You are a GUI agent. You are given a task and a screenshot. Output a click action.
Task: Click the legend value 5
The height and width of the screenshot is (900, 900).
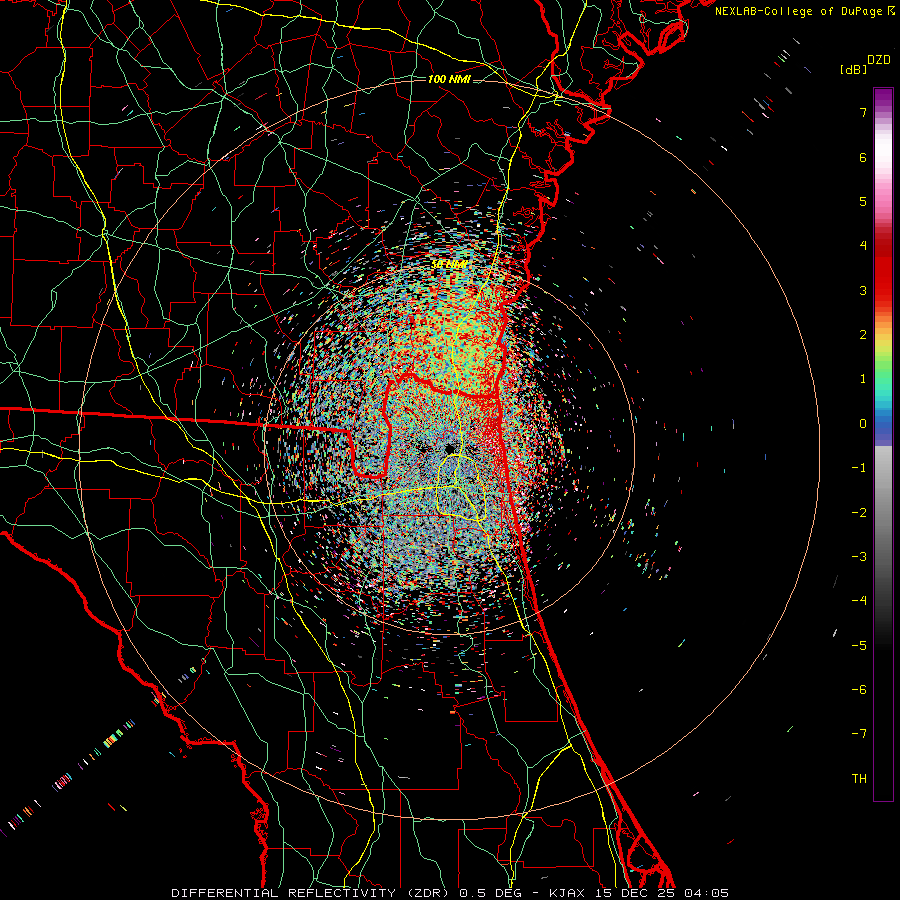point(863,201)
